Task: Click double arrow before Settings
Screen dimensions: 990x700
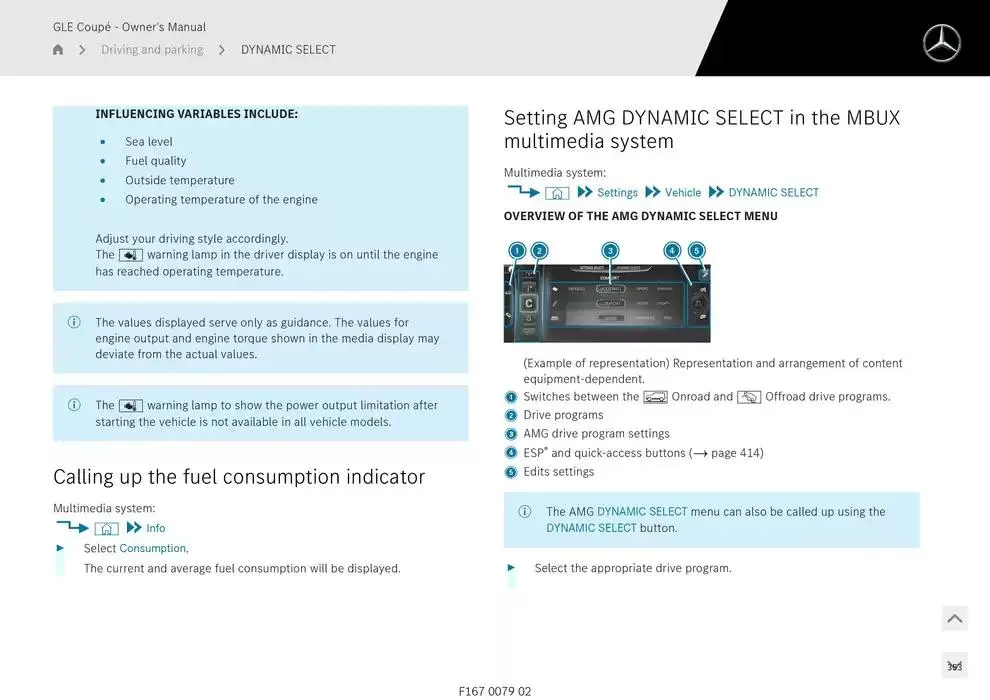Action: tap(585, 192)
